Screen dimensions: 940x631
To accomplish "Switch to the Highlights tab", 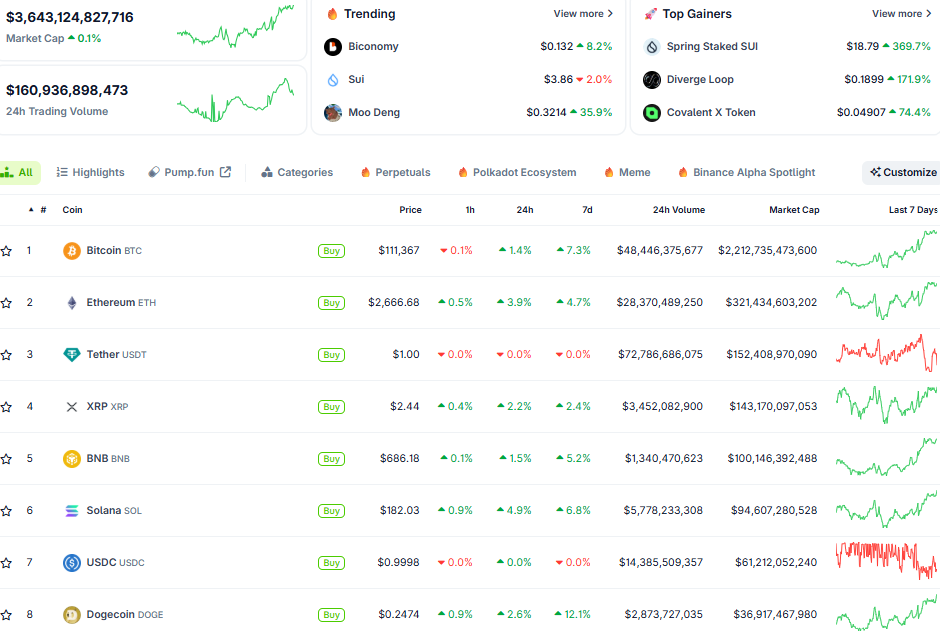I will tap(91, 173).
